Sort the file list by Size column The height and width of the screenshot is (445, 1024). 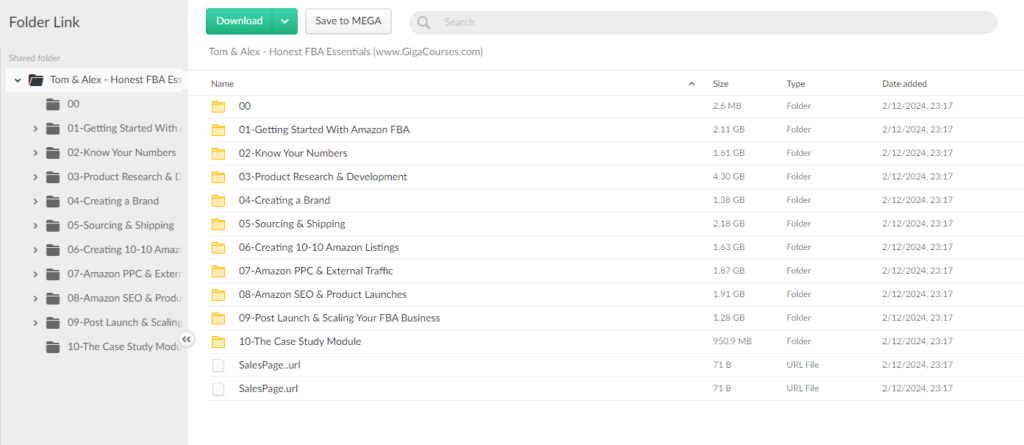[x=720, y=84]
